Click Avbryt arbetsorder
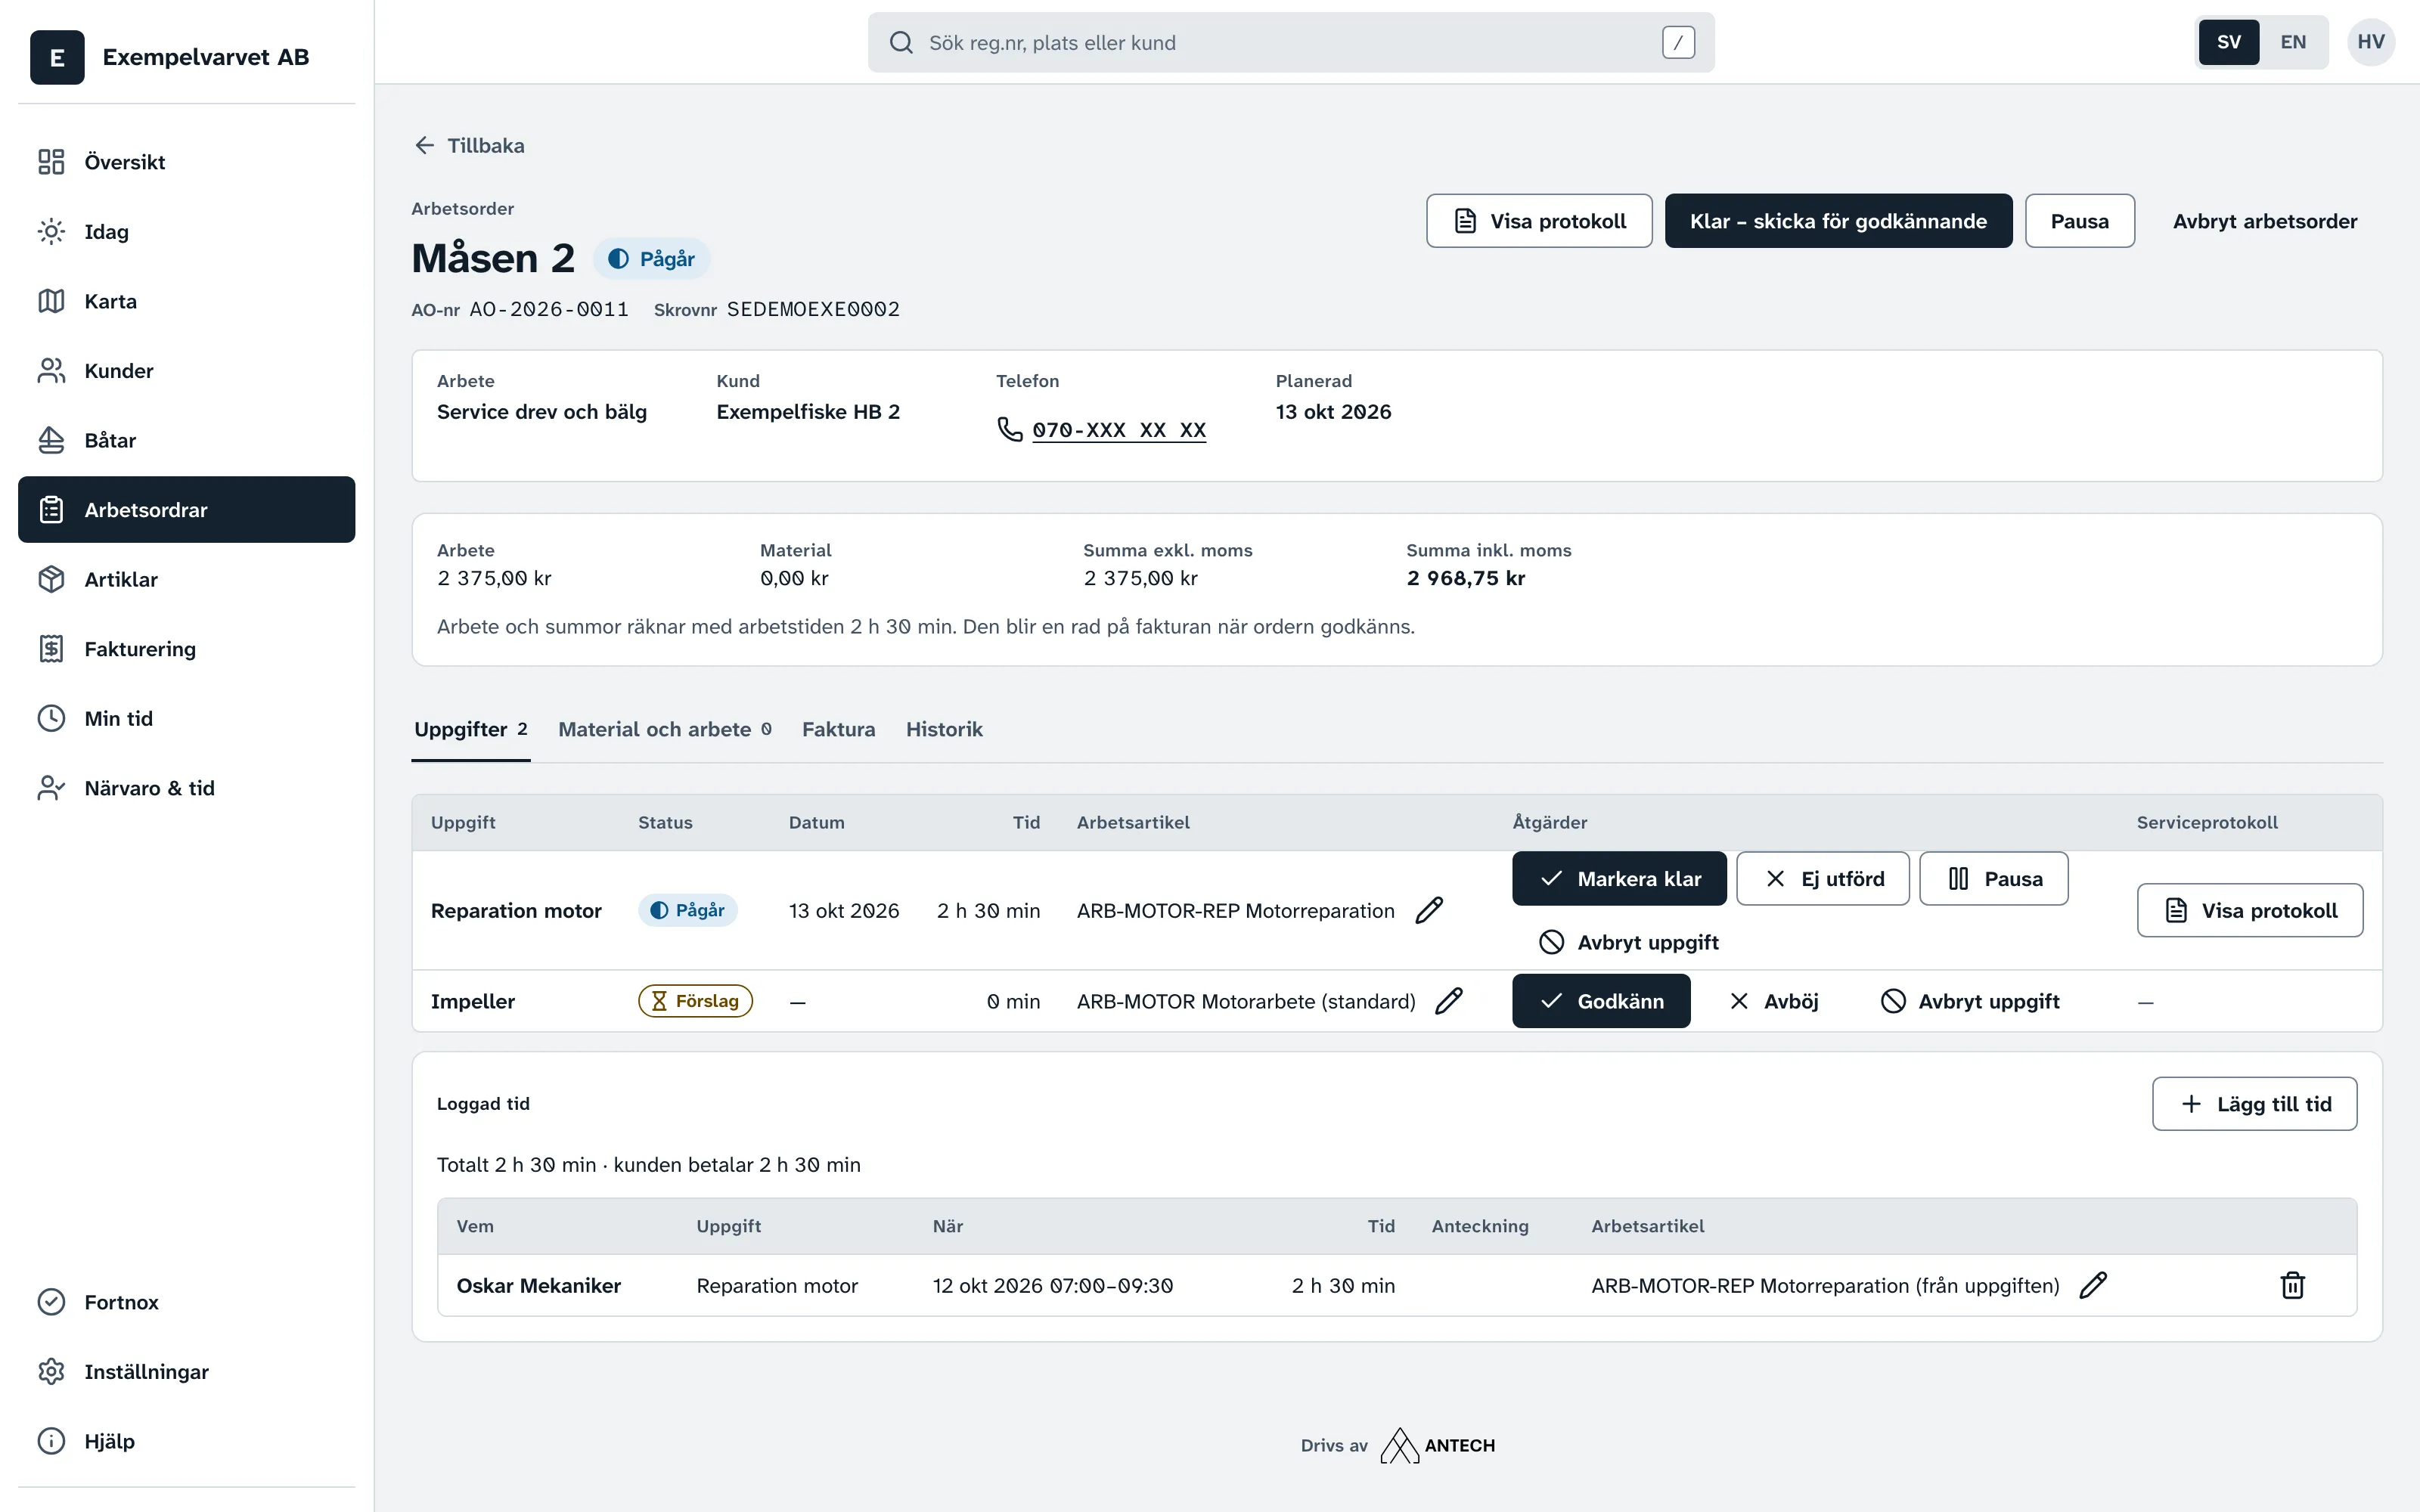Image resolution: width=2420 pixels, height=1512 pixels. click(2265, 221)
